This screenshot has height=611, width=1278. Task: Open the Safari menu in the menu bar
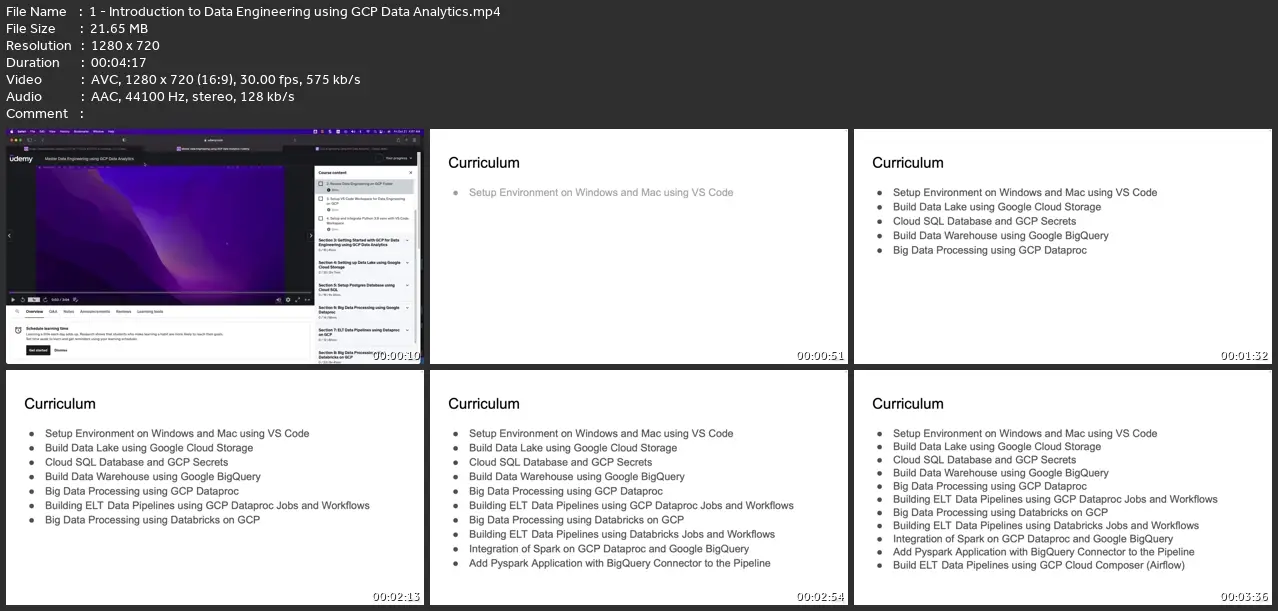pyautogui.click(x=22, y=131)
